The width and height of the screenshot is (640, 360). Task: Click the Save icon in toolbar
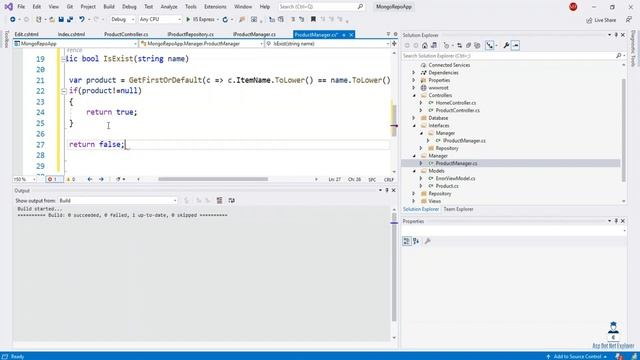coord(61,19)
